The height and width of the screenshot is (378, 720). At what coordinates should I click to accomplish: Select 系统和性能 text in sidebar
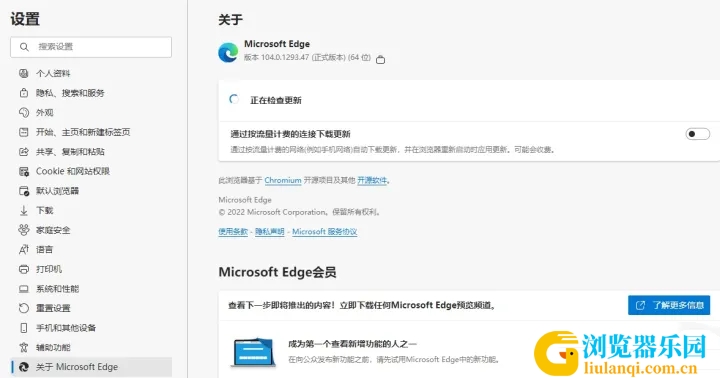click(x=57, y=289)
